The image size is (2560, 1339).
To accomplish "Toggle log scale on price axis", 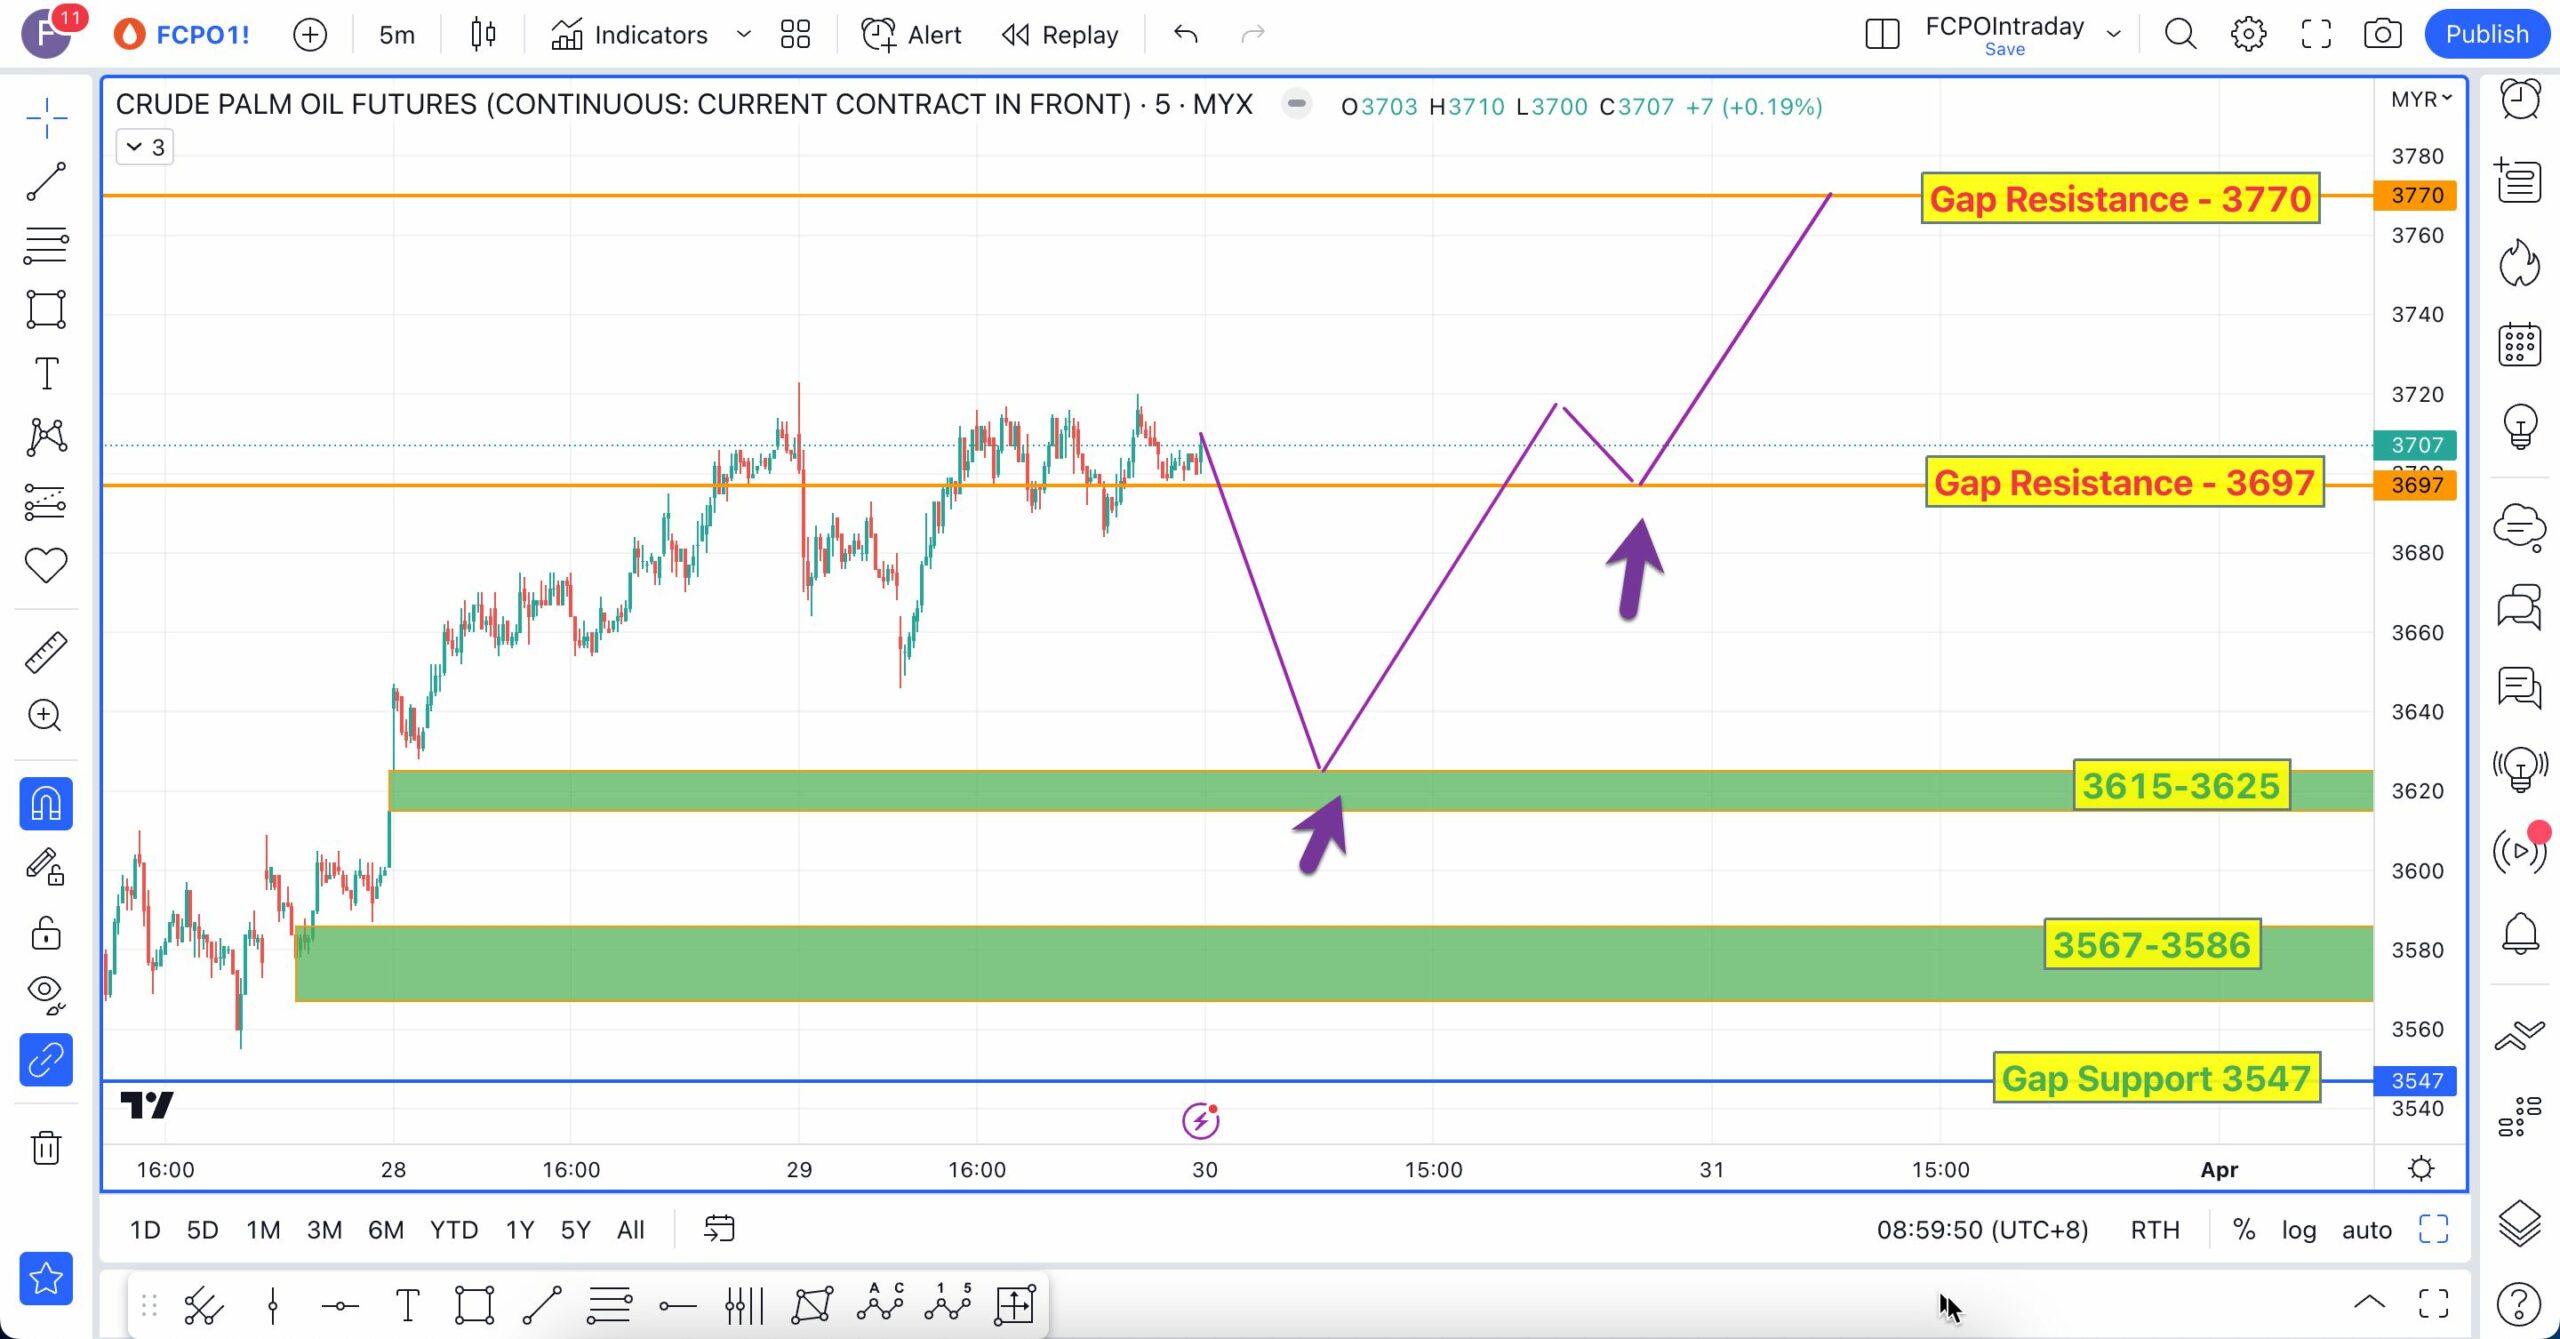I will click(2298, 1230).
